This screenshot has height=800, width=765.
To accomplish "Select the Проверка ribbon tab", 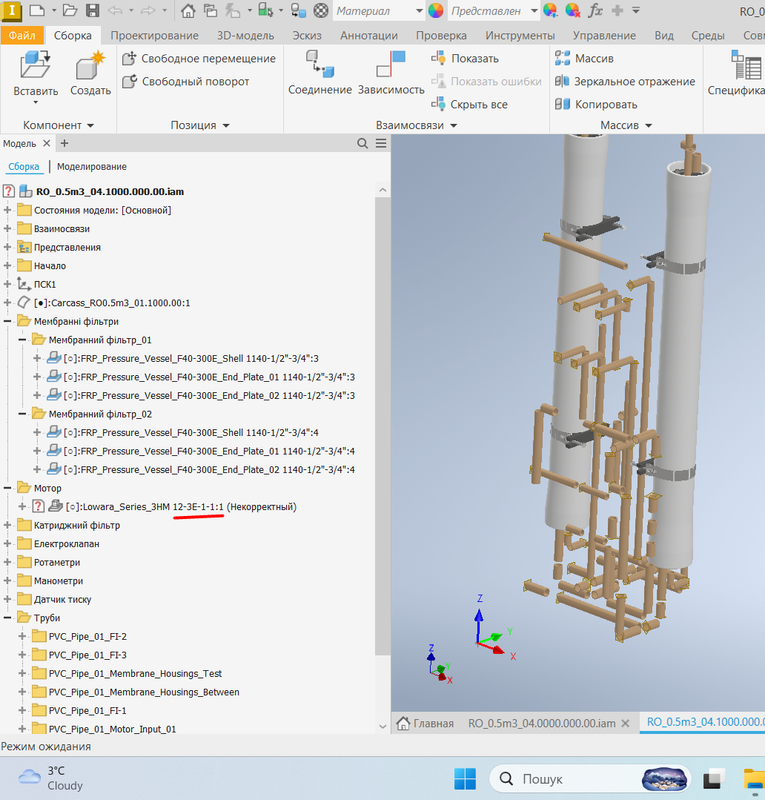I will pyautogui.click(x=441, y=35).
